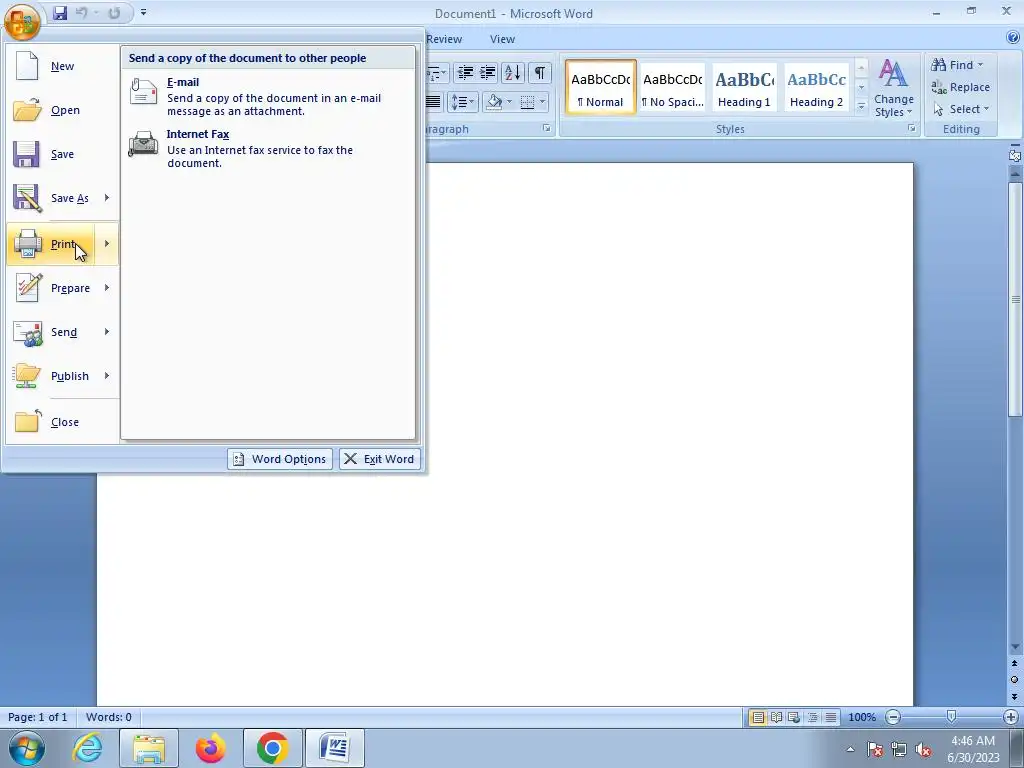Viewport: 1024px width, 768px height.
Task: Switch to the View tab
Action: [502, 39]
